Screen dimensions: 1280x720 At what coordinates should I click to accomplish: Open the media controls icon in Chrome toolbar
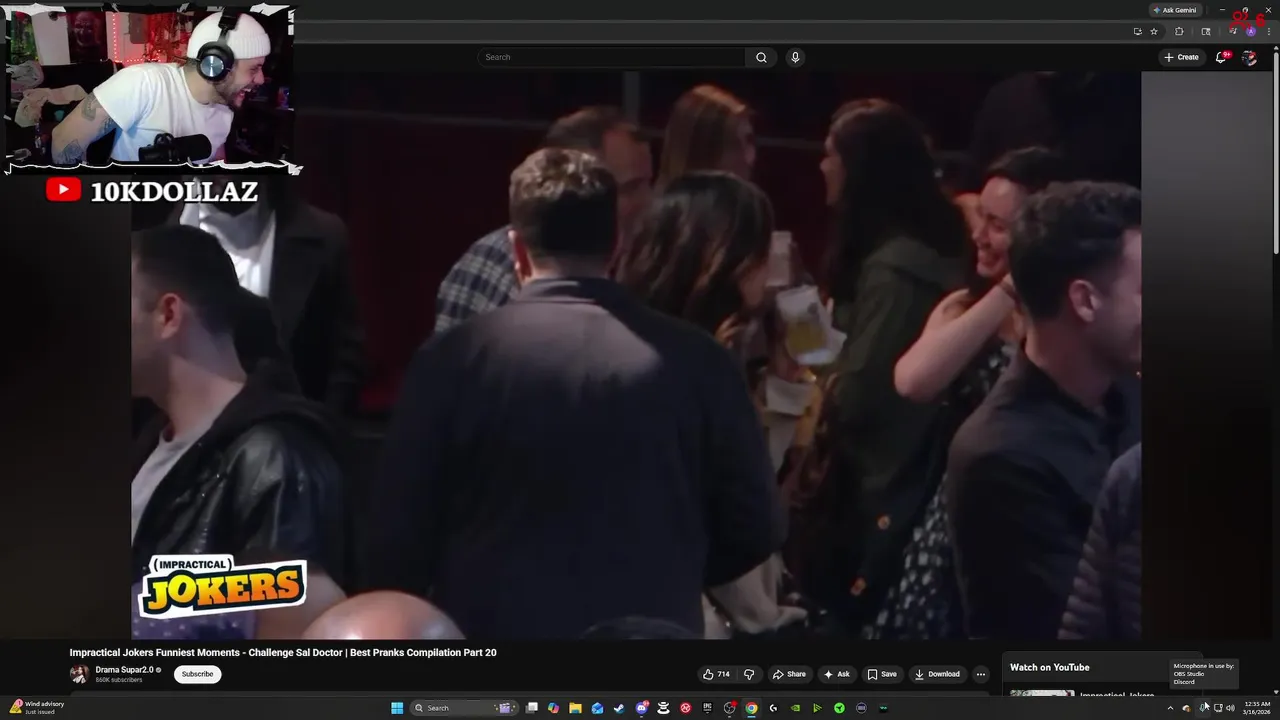[x=1233, y=31]
